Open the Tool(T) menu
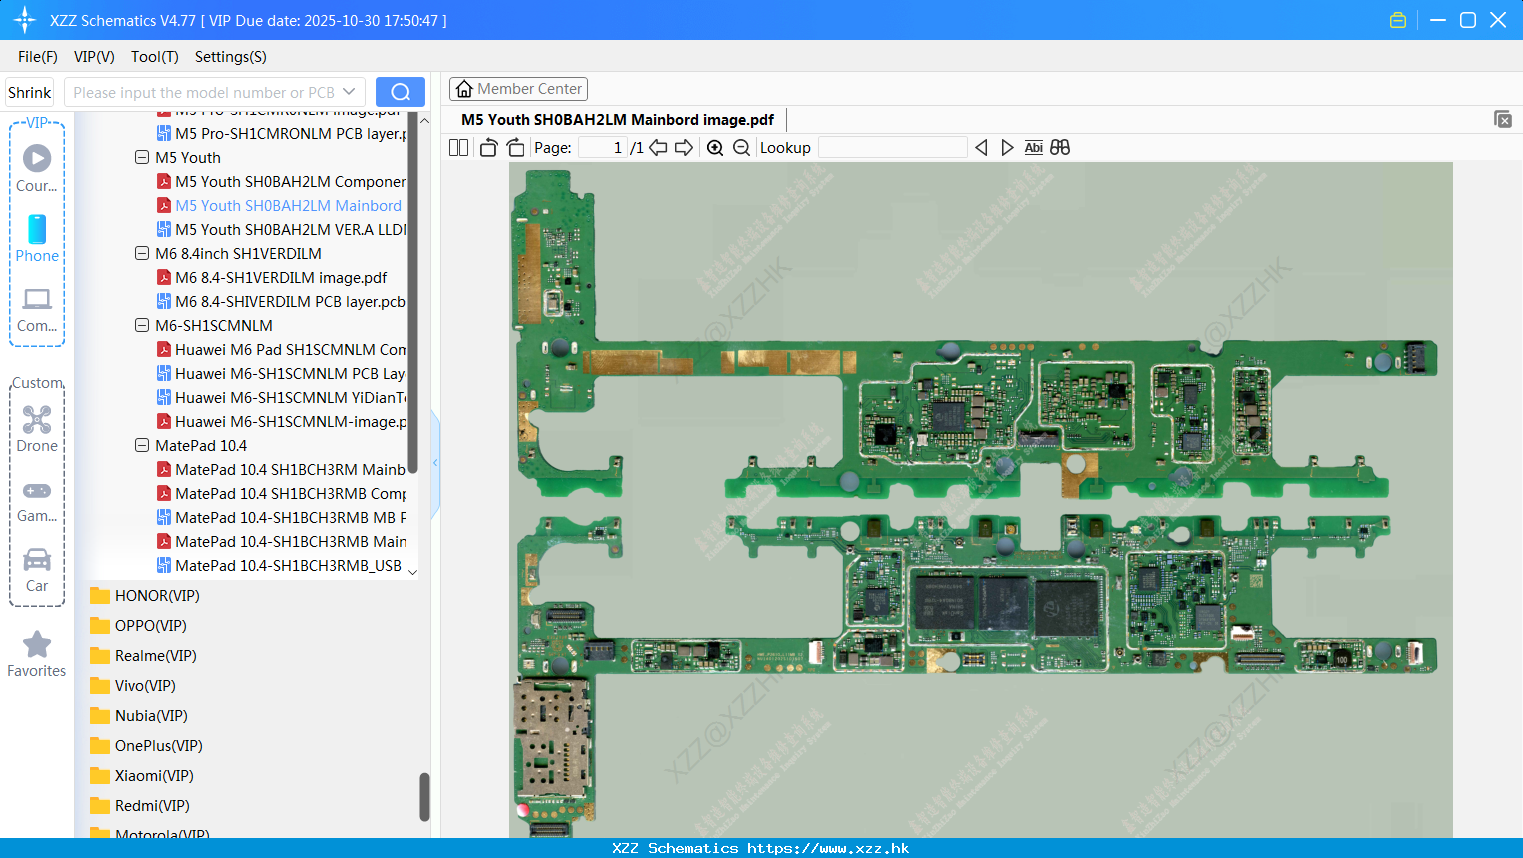The height and width of the screenshot is (858, 1523). point(155,57)
